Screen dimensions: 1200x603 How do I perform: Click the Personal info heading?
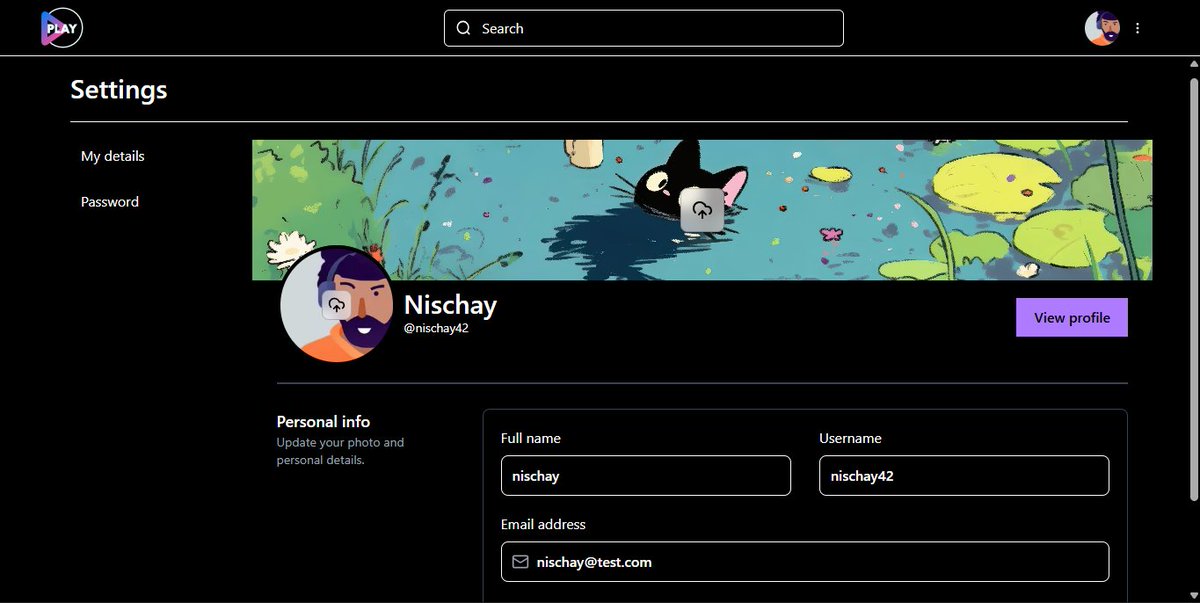323,422
